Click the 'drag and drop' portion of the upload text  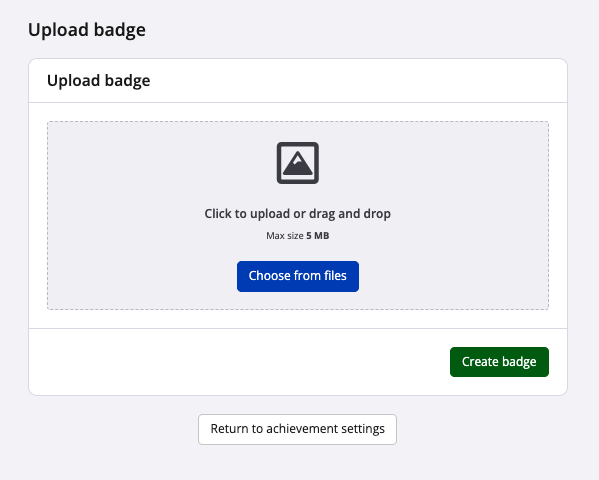[350, 214]
